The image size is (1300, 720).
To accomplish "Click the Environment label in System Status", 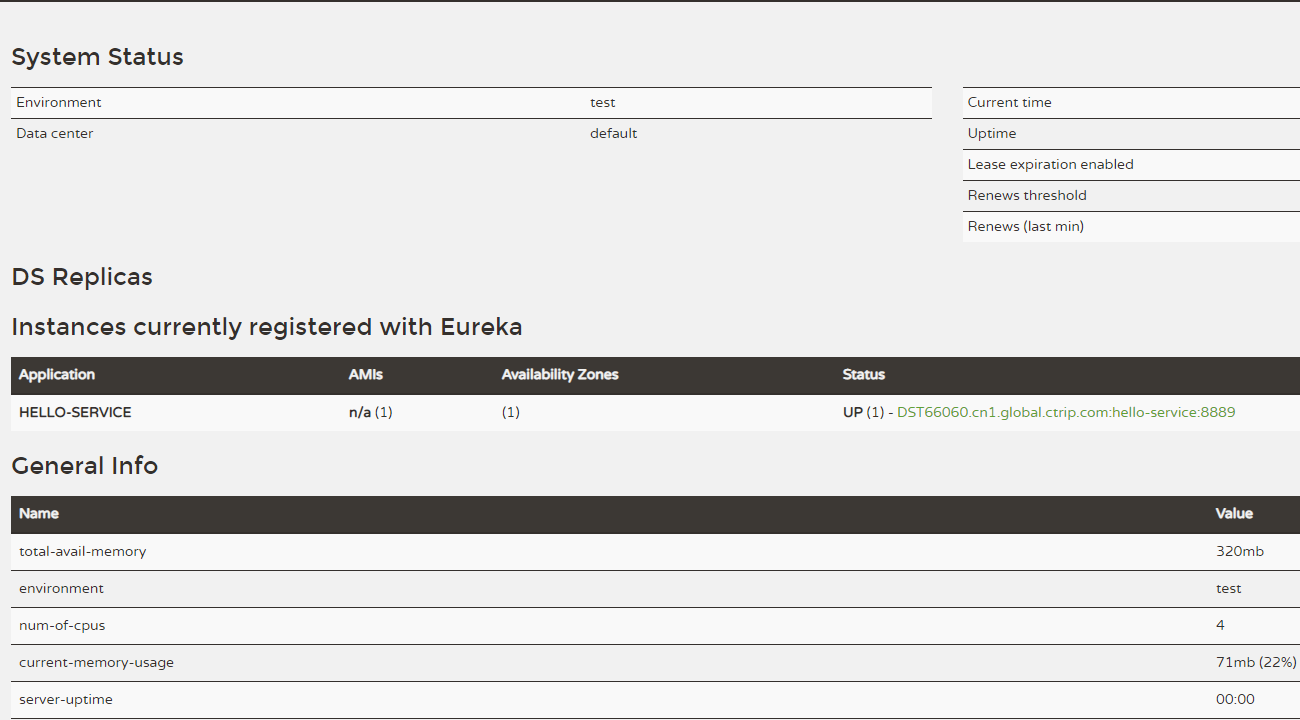I will pyautogui.click(x=59, y=102).
